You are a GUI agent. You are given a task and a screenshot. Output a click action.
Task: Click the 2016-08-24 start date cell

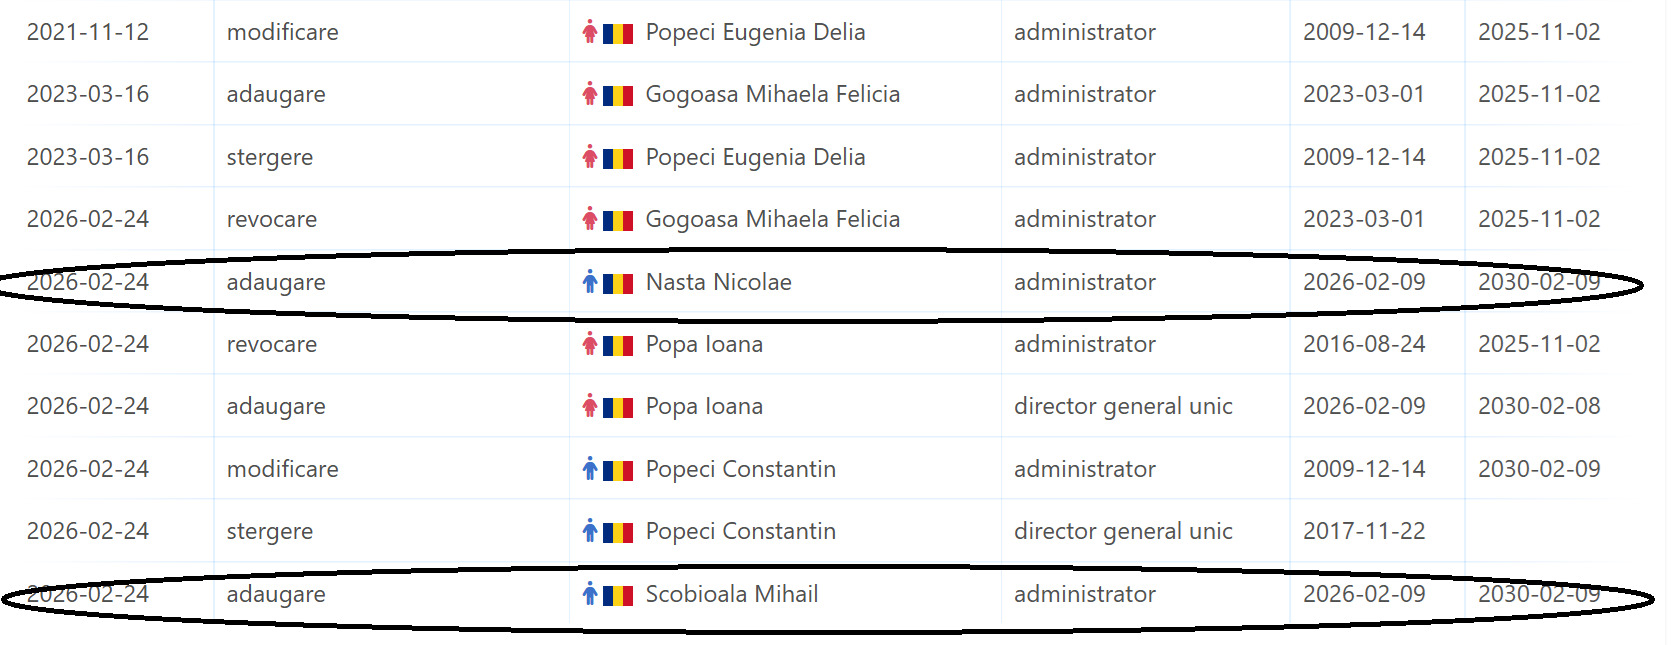tap(1364, 344)
